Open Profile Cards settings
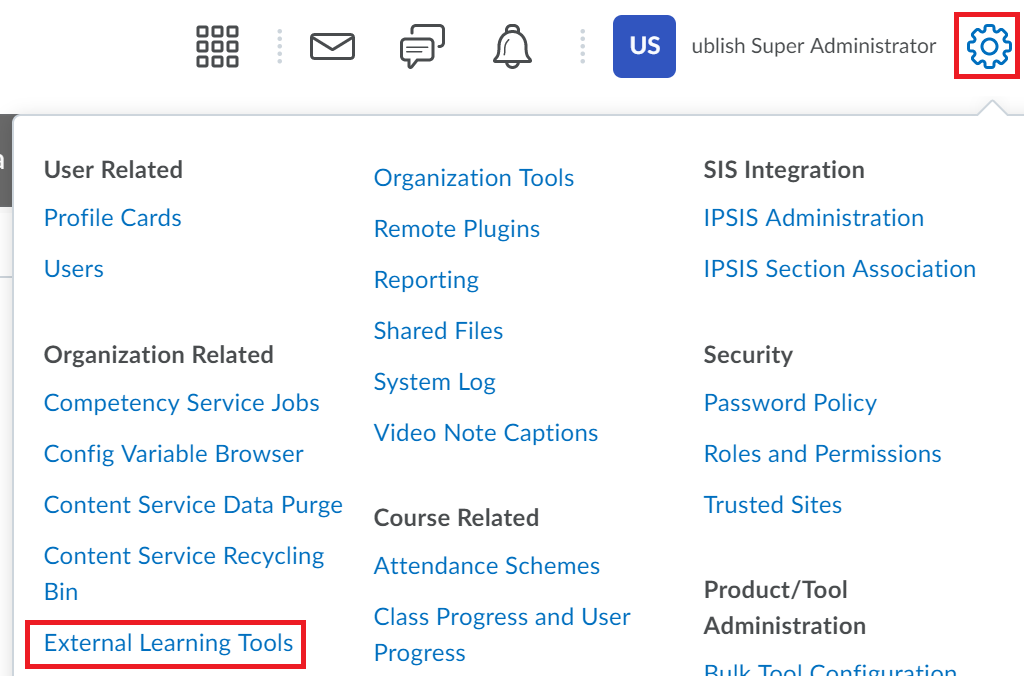 [x=112, y=218]
